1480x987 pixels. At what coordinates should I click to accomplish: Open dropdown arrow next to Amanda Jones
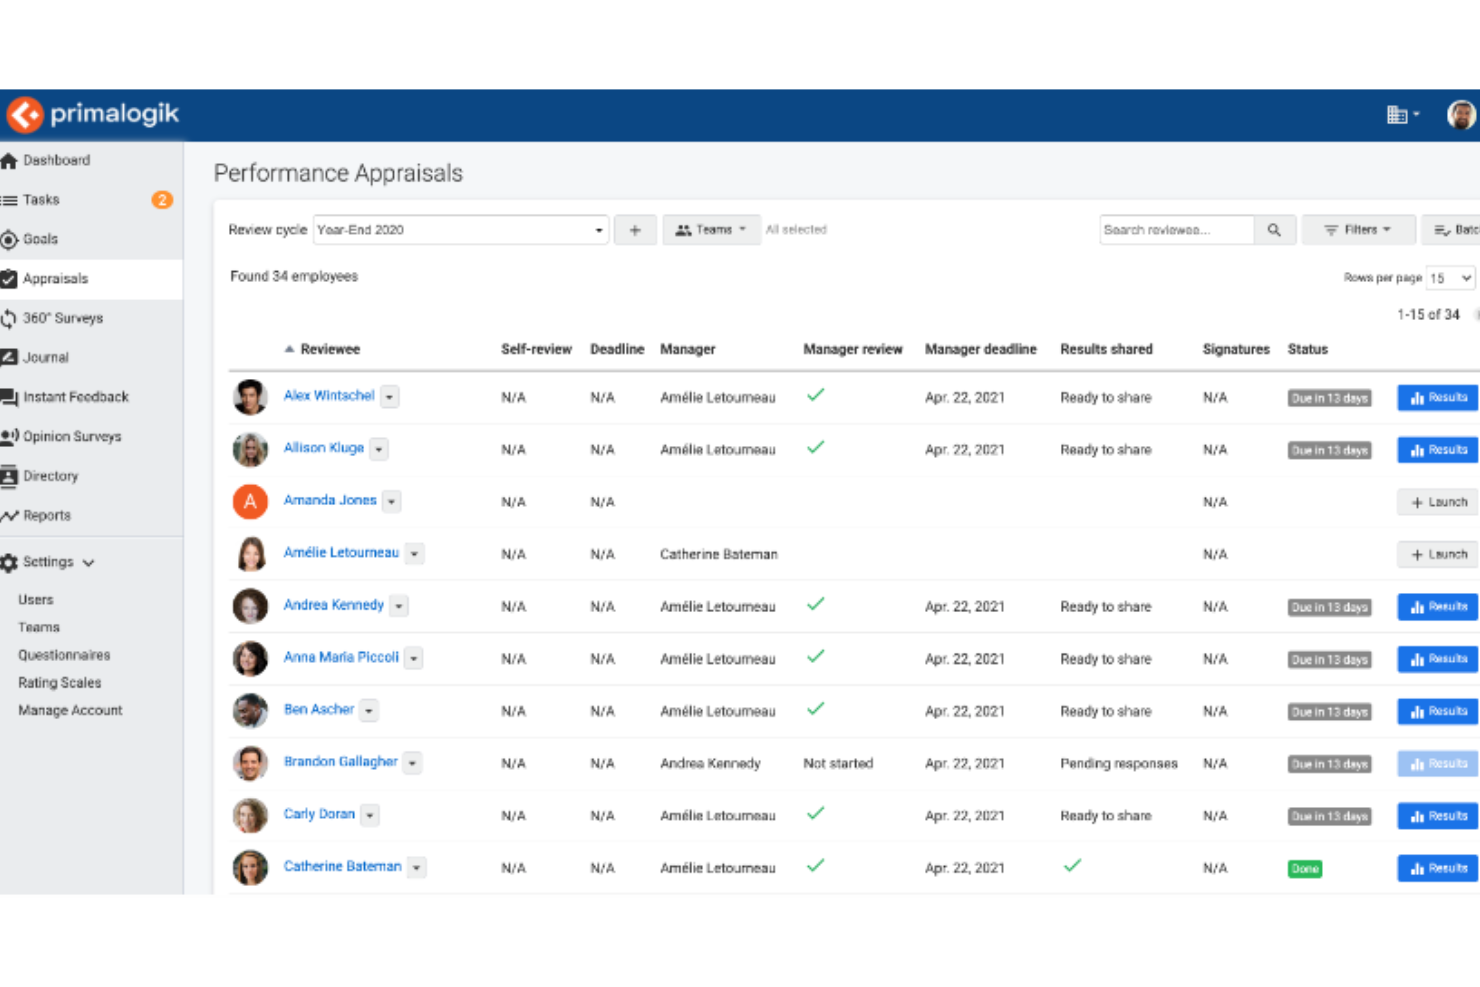tap(392, 502)
